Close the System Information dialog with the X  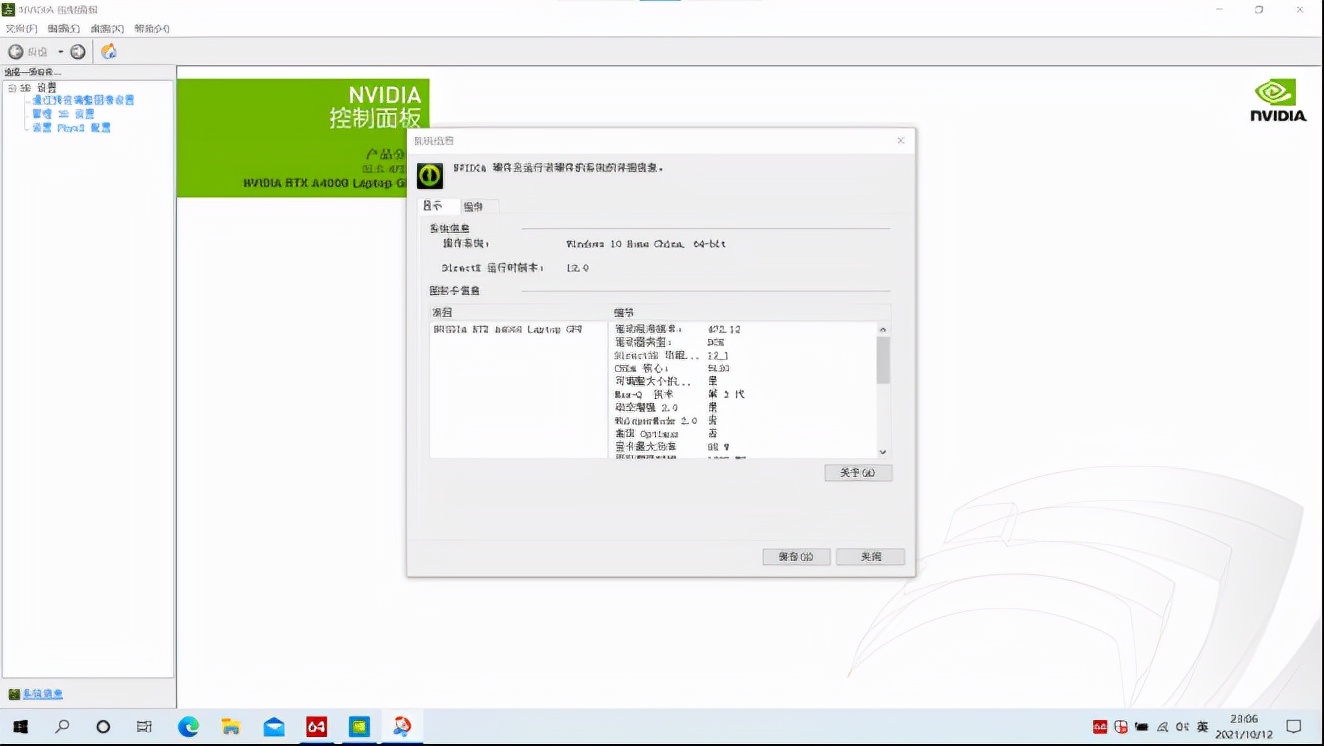click(901, 141)
